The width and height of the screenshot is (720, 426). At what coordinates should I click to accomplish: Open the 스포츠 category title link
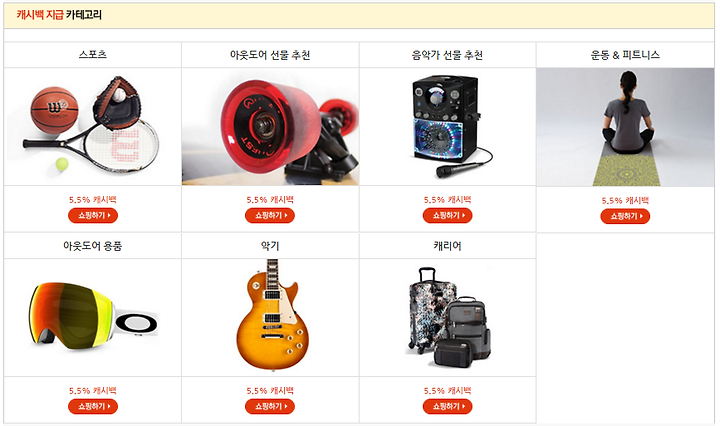tap(93, 55)
